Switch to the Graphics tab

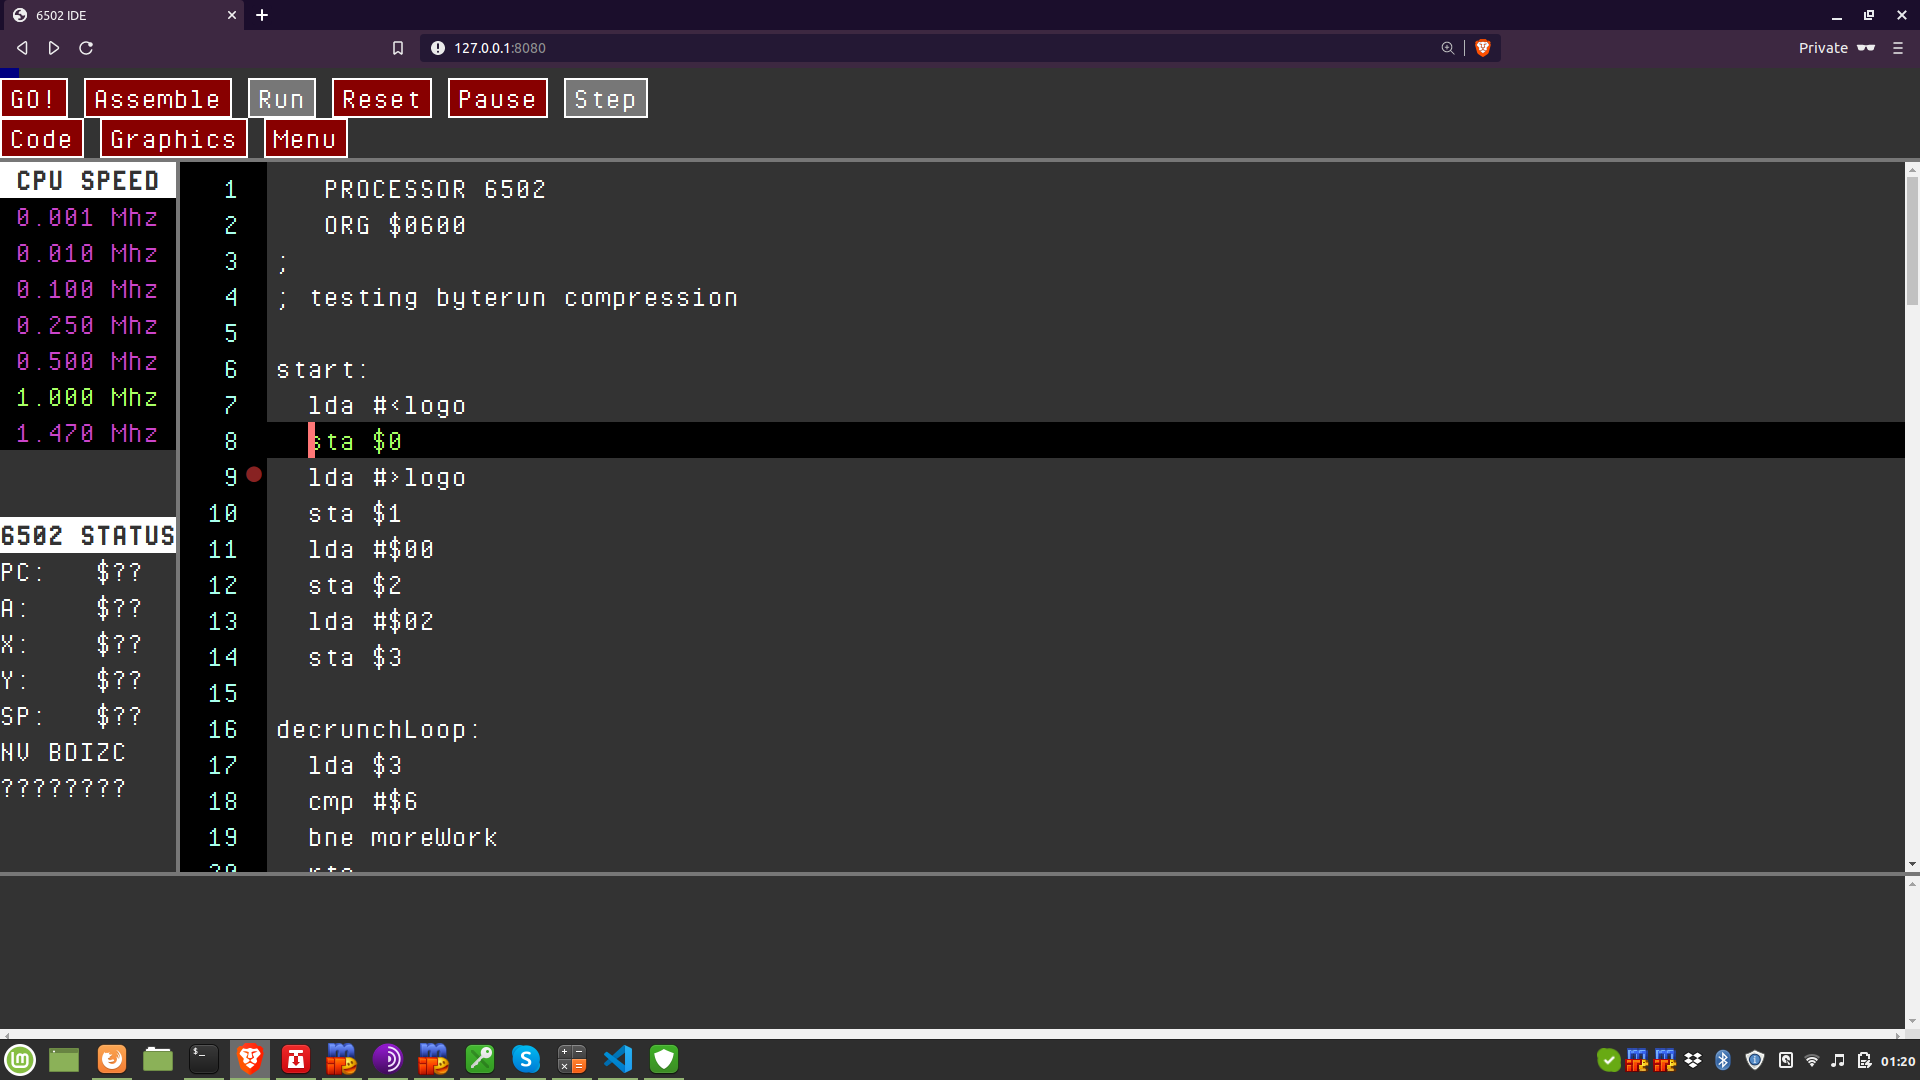tap(173, 139)
